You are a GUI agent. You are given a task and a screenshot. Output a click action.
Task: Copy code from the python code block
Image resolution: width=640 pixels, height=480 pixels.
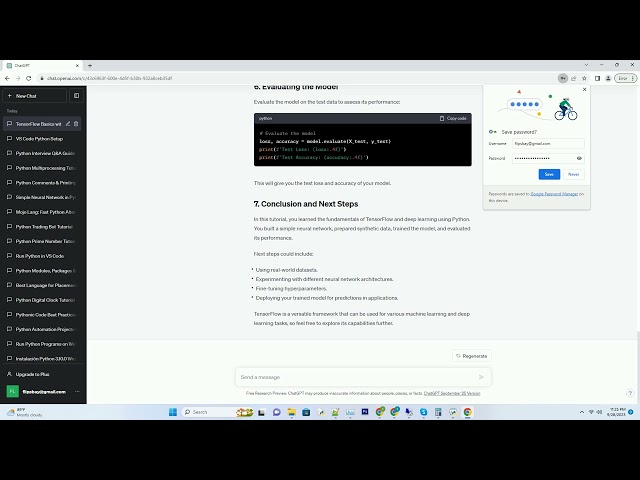click(x=453, y=118)
